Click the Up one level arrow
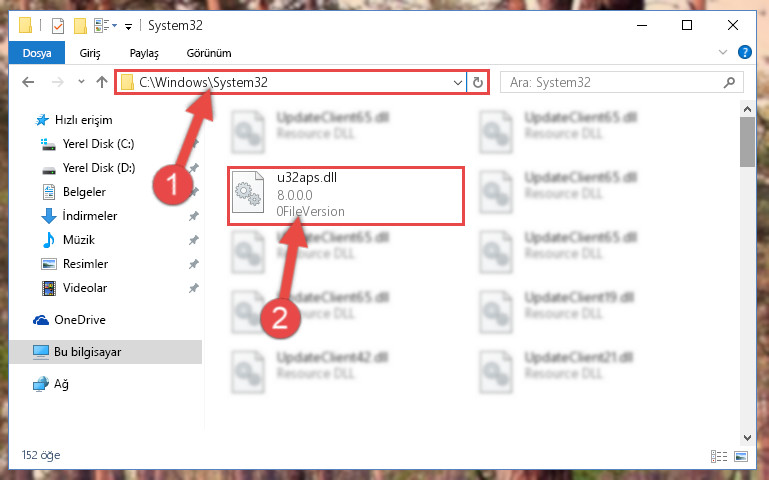 coord(102,82)
